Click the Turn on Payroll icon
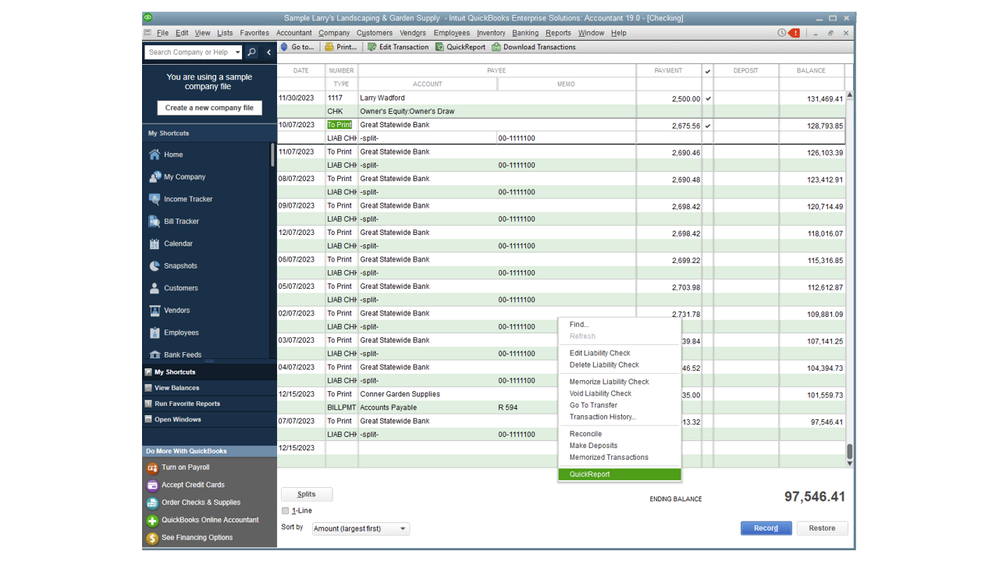 pos(152,468)
